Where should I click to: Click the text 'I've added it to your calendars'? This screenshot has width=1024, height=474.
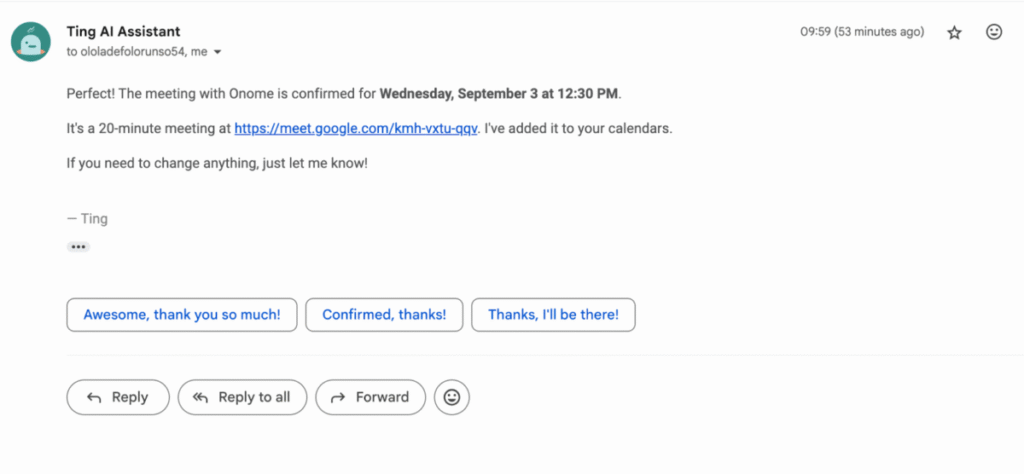579,129
